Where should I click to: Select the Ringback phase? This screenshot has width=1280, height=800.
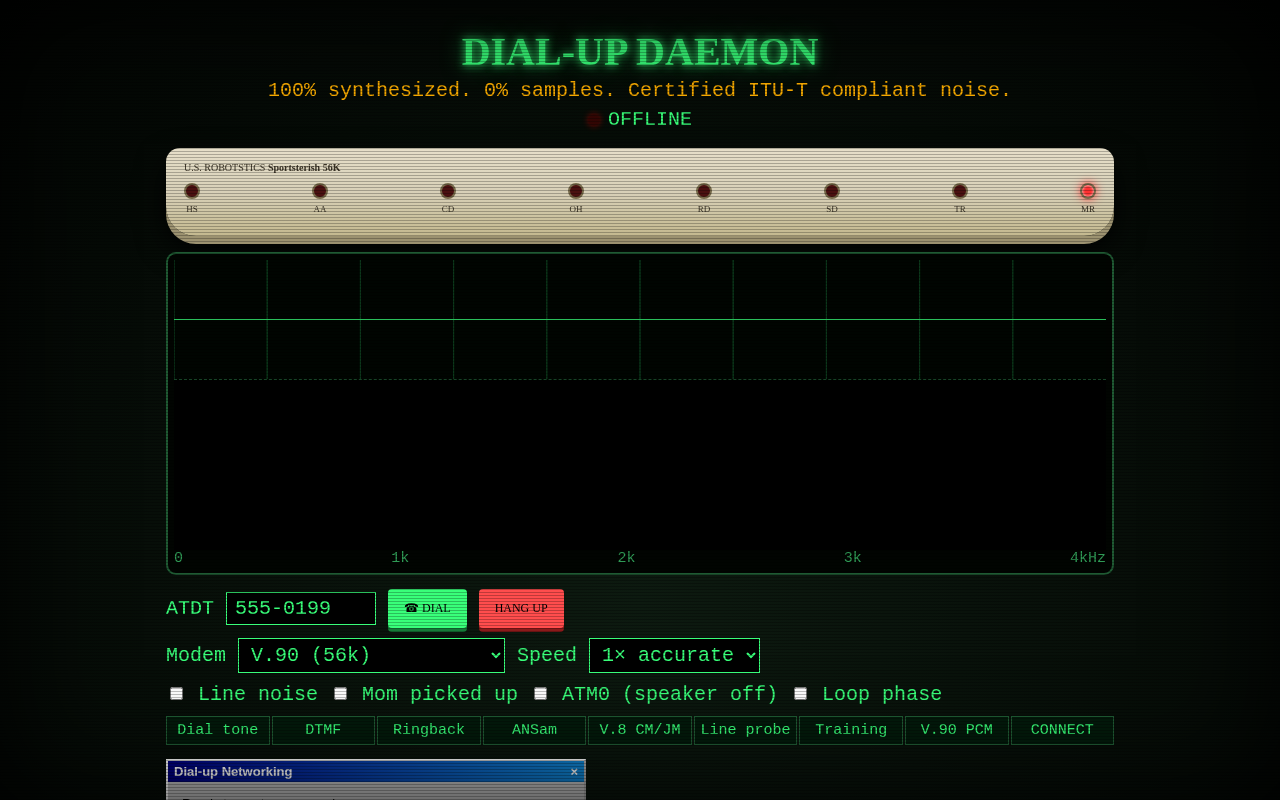429,730
